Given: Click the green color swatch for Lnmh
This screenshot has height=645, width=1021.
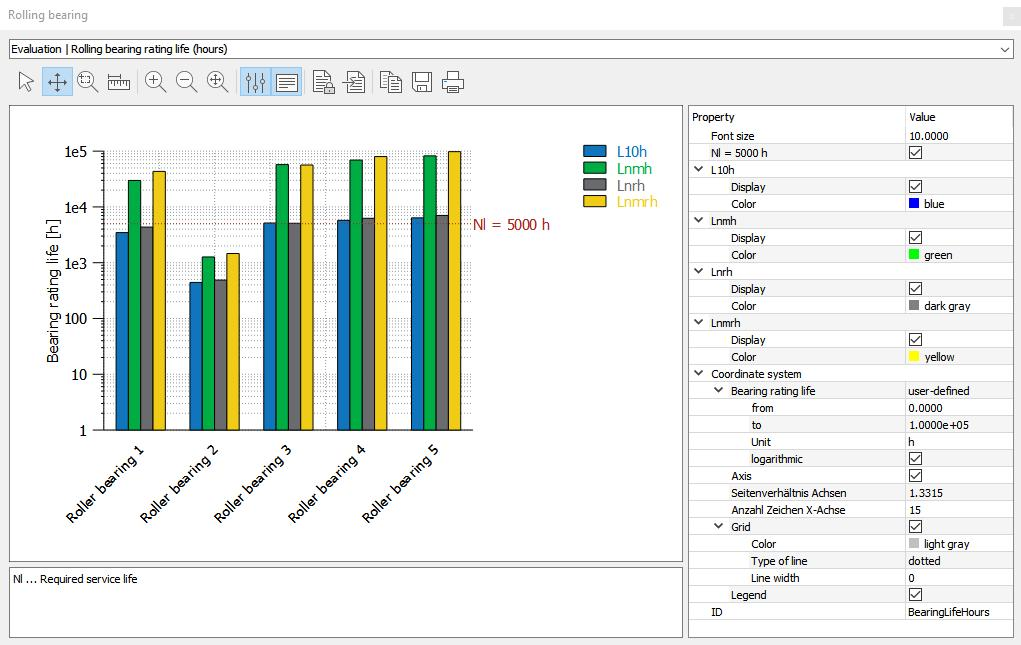Looking at the screenshot, I should 914,254.
